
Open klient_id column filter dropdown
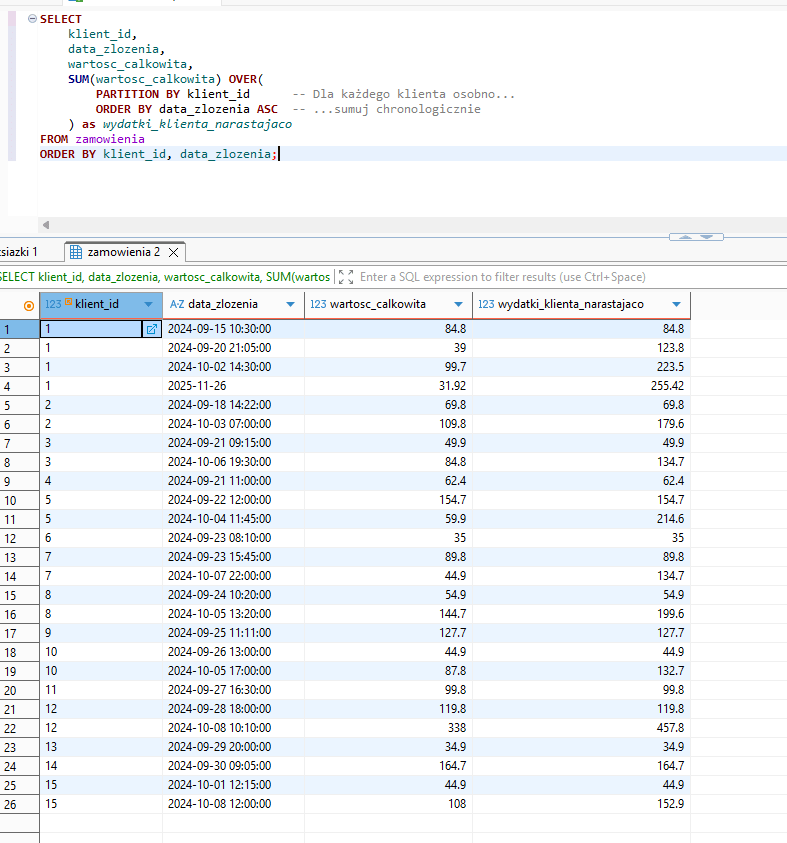point(149,304)
